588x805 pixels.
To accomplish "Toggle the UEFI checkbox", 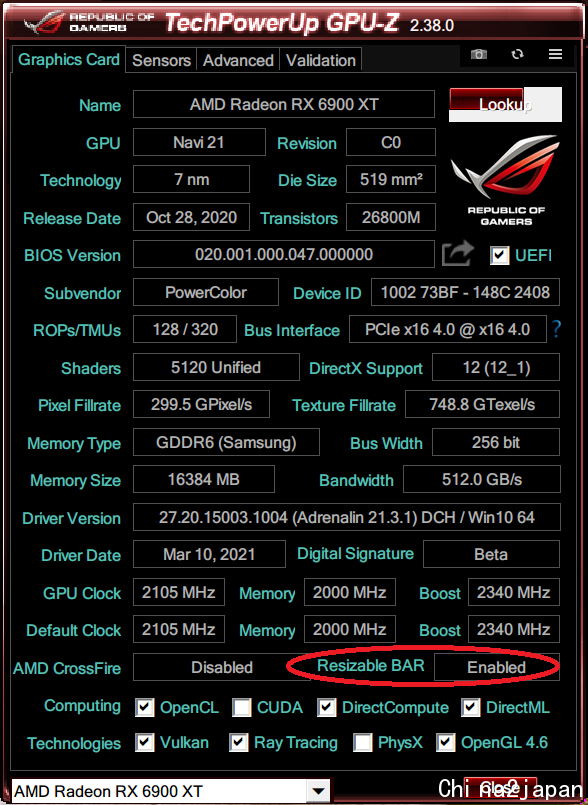I will pos(500,255).
